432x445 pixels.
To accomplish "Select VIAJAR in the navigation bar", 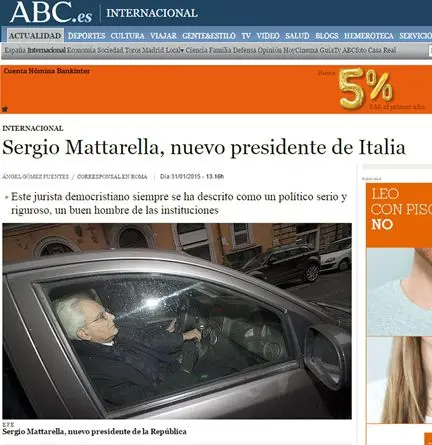I will 163,36.
